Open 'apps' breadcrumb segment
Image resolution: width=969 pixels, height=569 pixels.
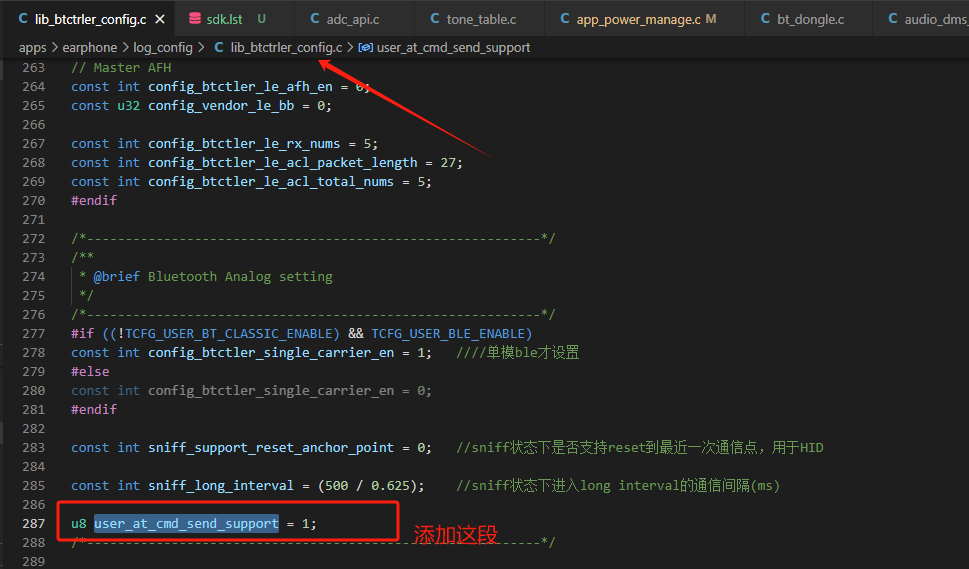point(32,48)
